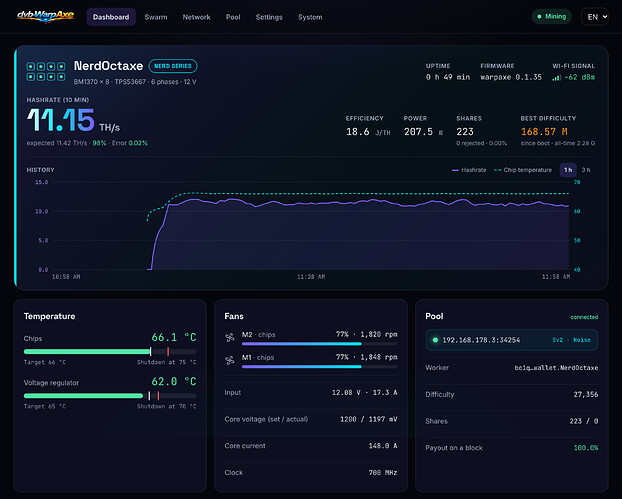
Task: Open the EN language dropdown
Action: click(x=595, y=17)
